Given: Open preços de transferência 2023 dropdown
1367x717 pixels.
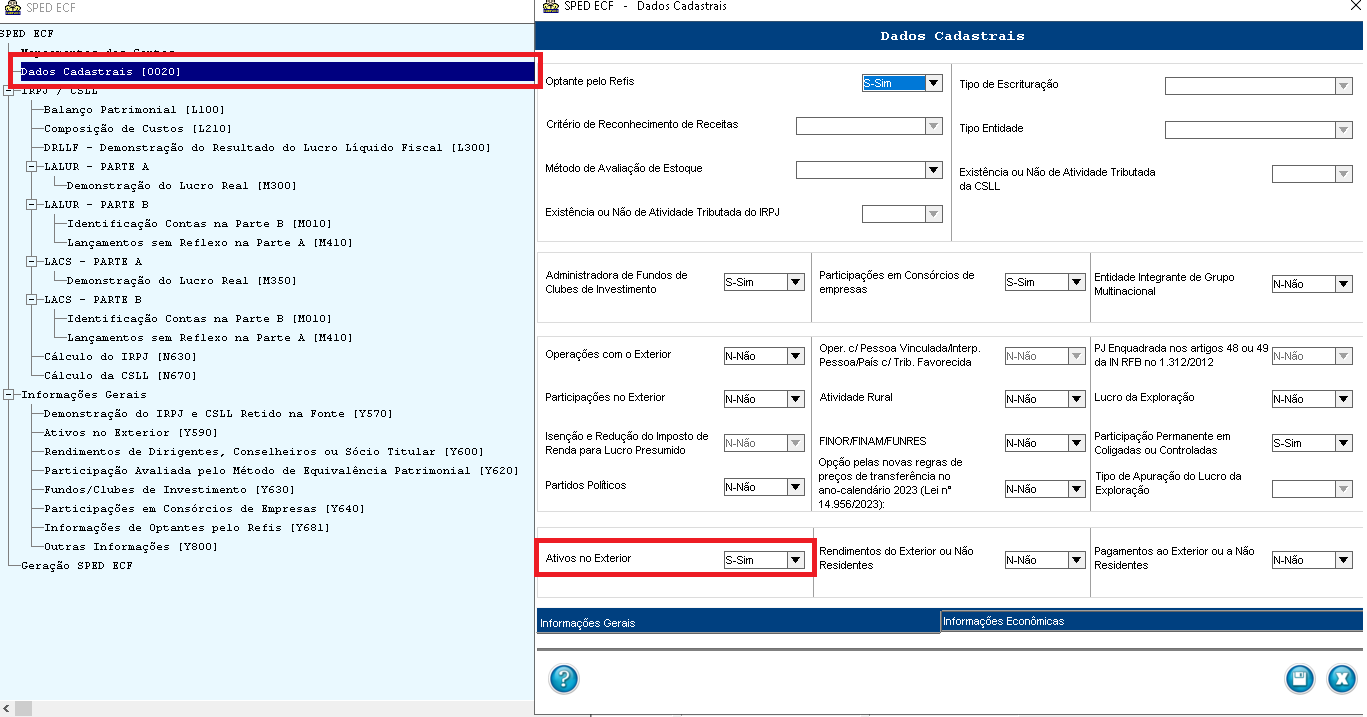Looking at the screenshot, I should coord(1075,489).
